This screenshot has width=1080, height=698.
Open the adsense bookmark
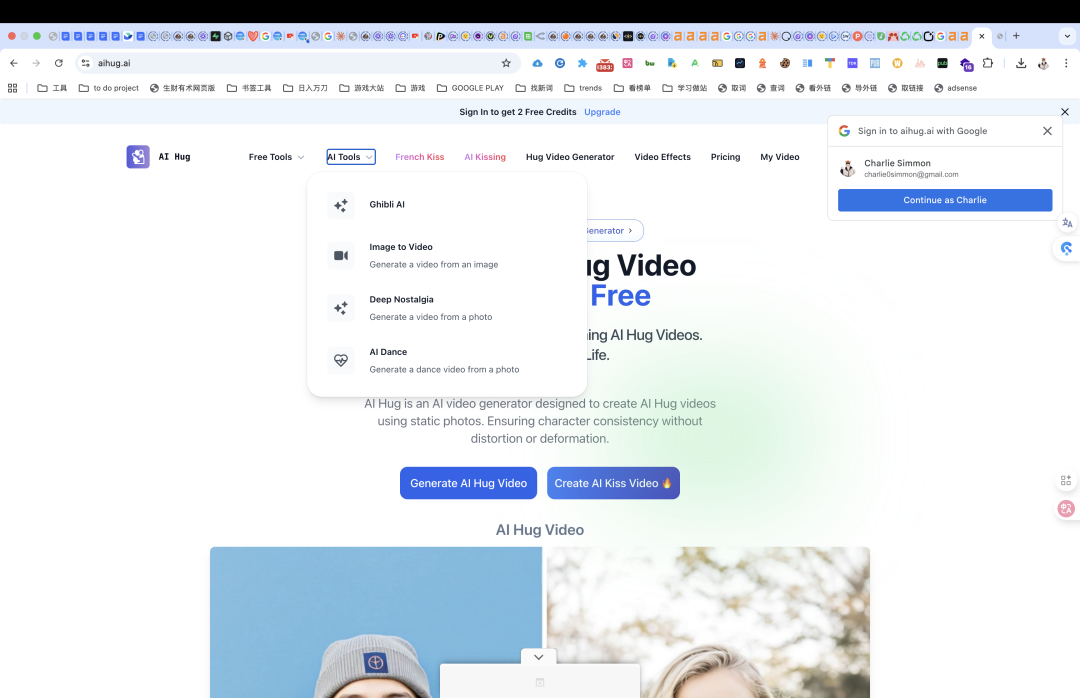955,88
